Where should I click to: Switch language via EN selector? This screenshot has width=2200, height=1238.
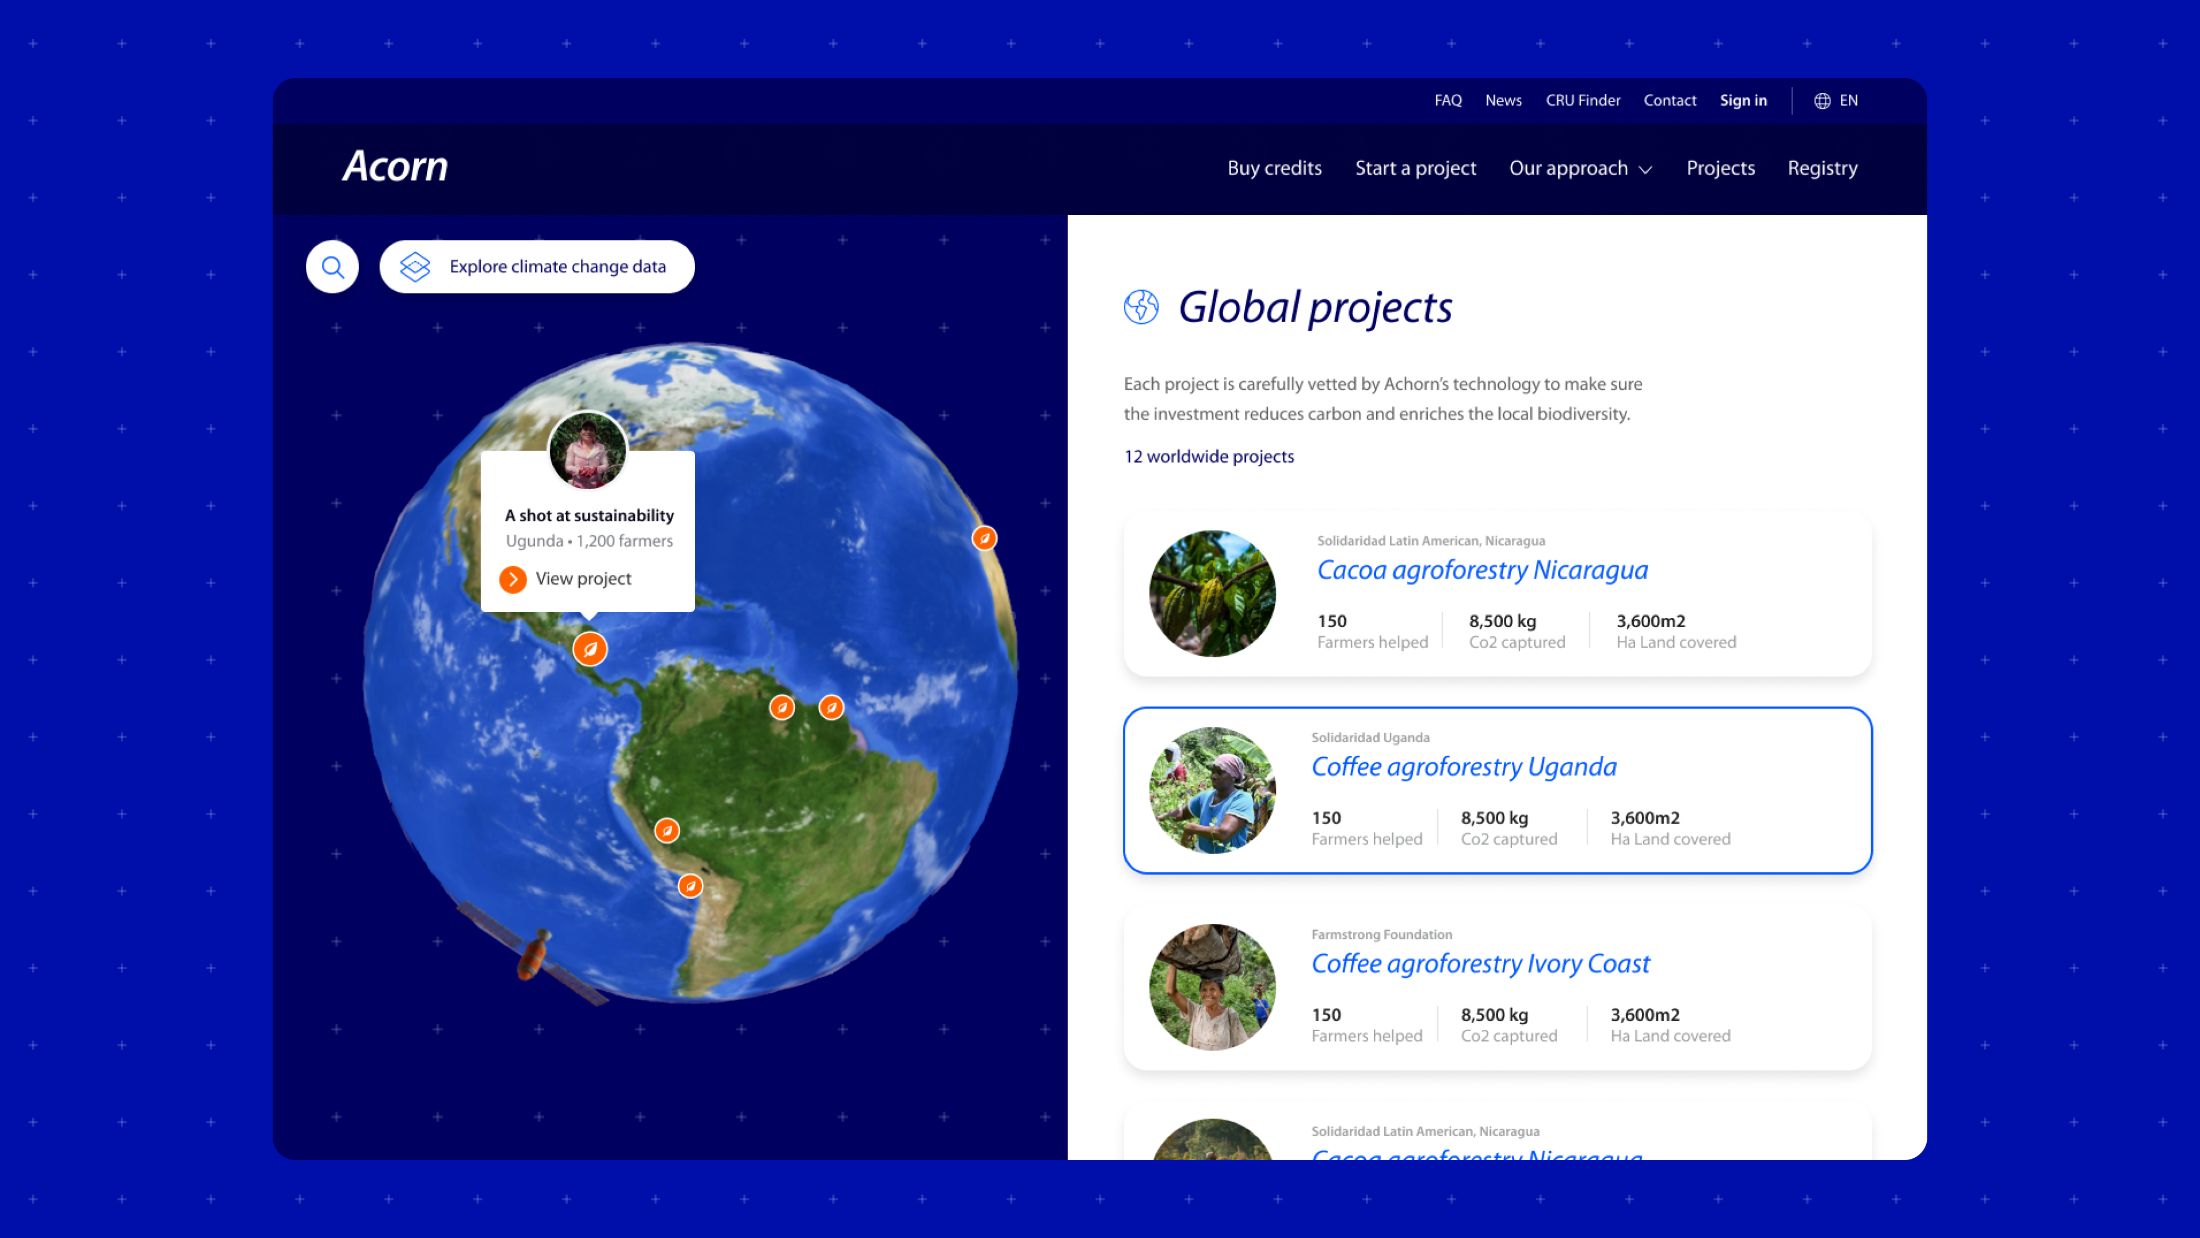pyautogui.click(x=1848, y=101)
